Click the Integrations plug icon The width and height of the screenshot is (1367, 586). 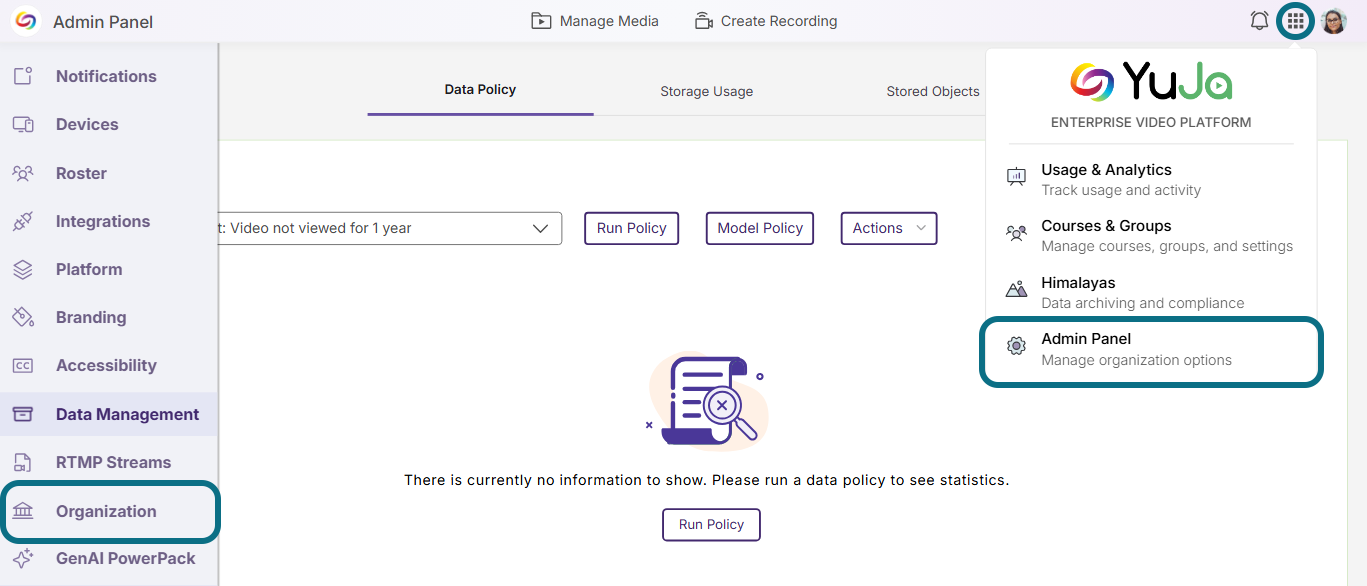click(23, 221)
